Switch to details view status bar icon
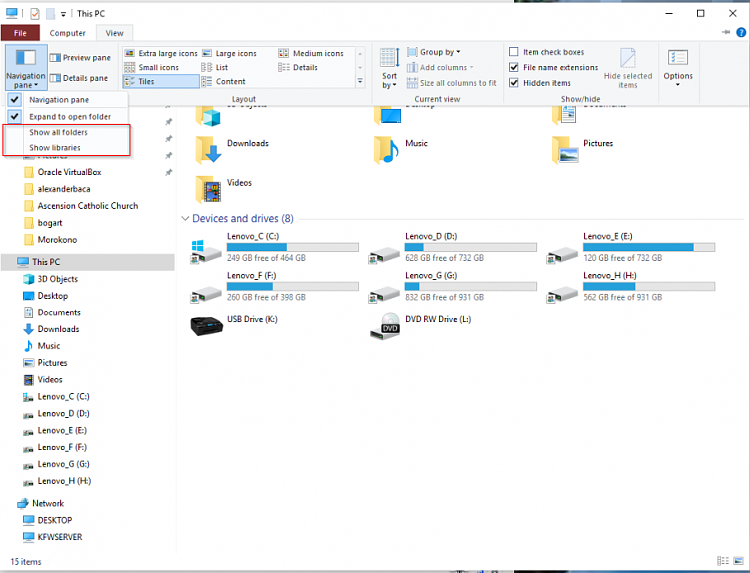This screenshot has width=750, height=573. click(x=723, y=561)
